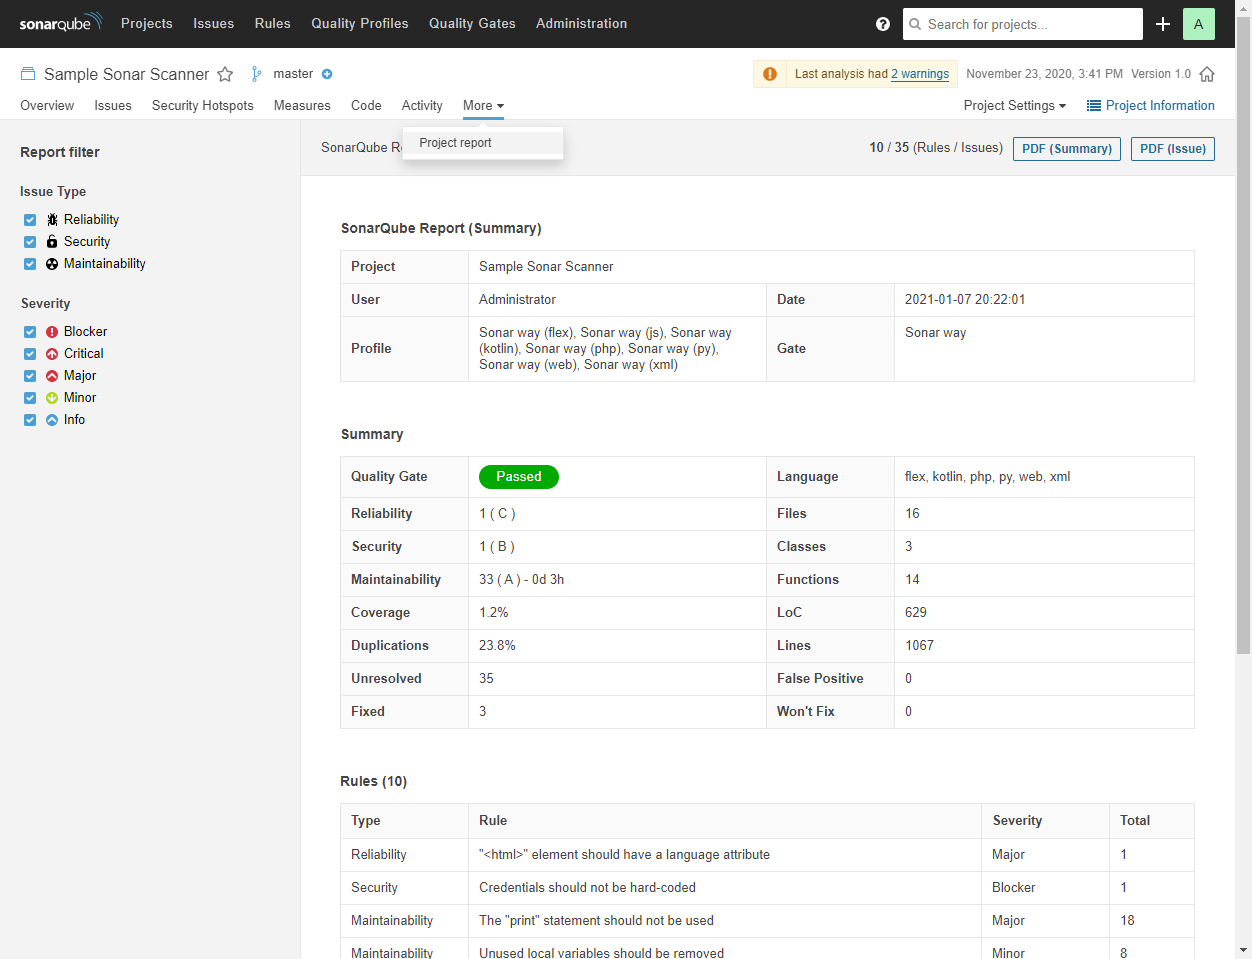1252x959 pixels.
Task: Open Quality Gates in top navigation
Action: (472, 23)
